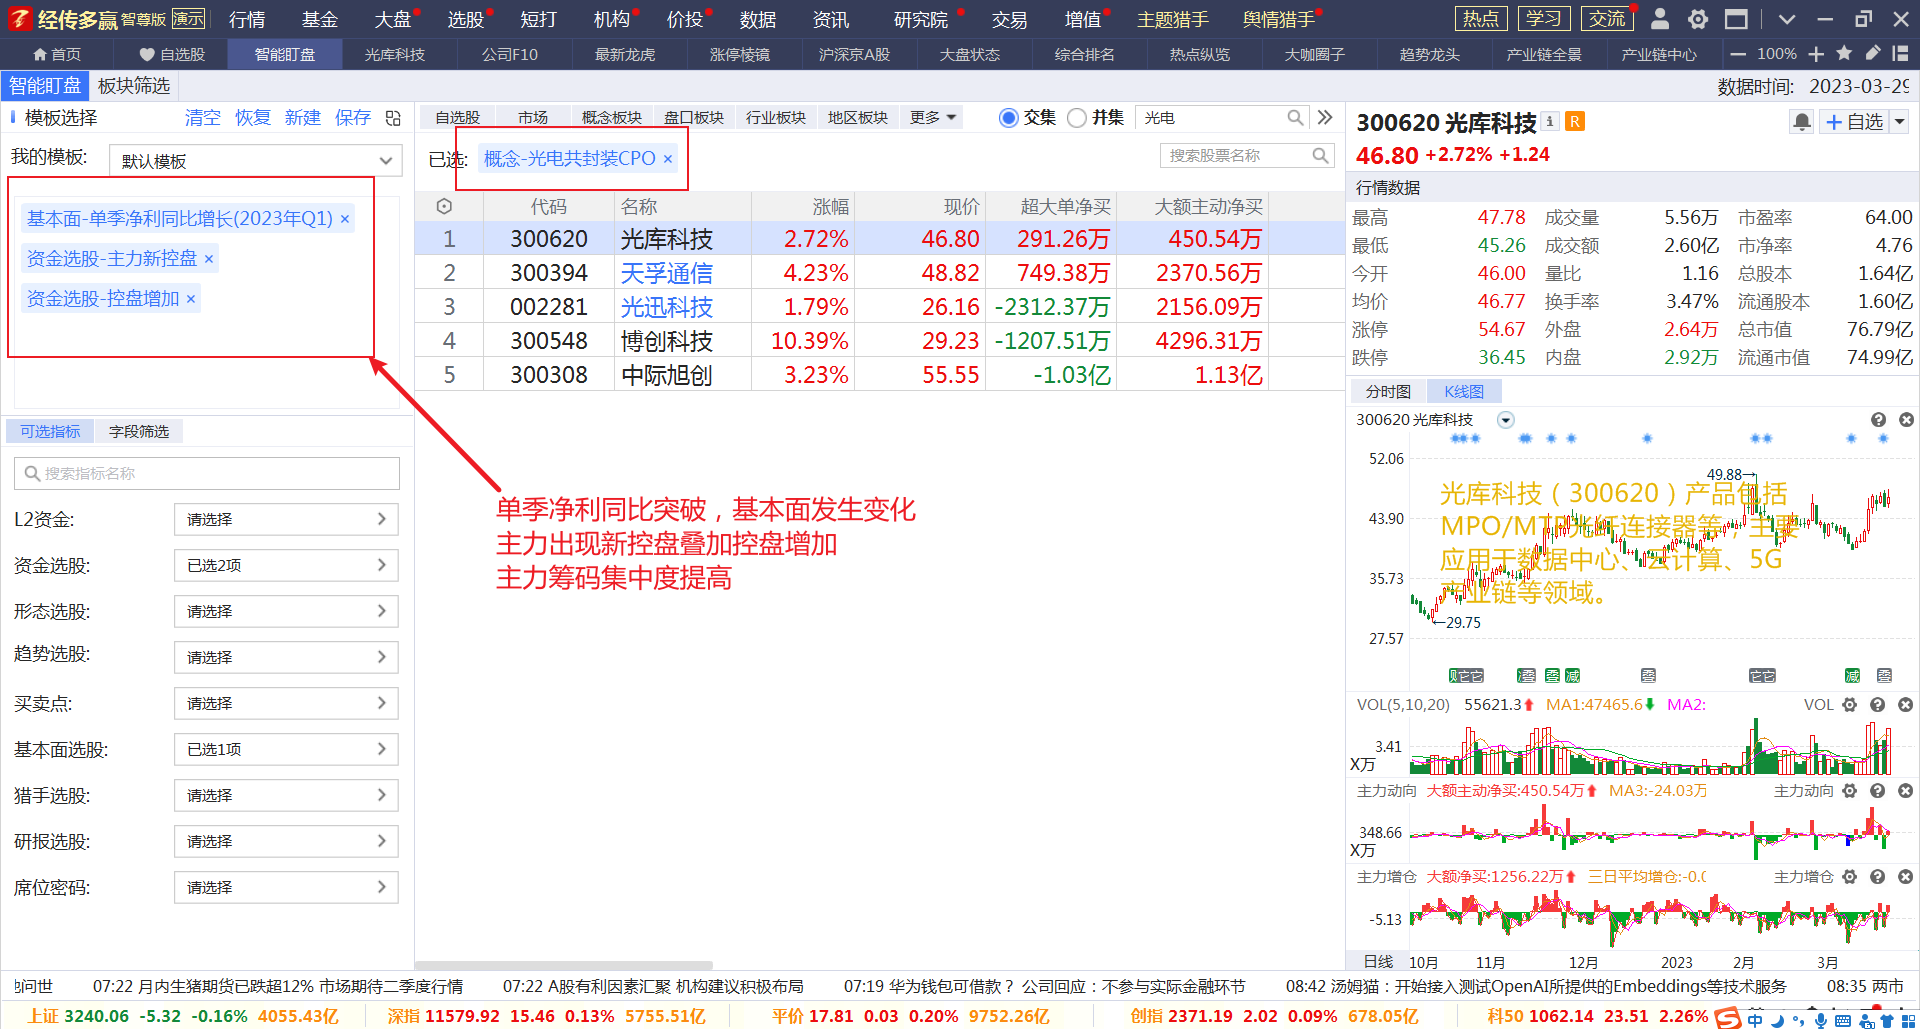This screenshot has width=1920, height=1029.
Task: Add stock with the 自选 button
Action: point(1854,122)
